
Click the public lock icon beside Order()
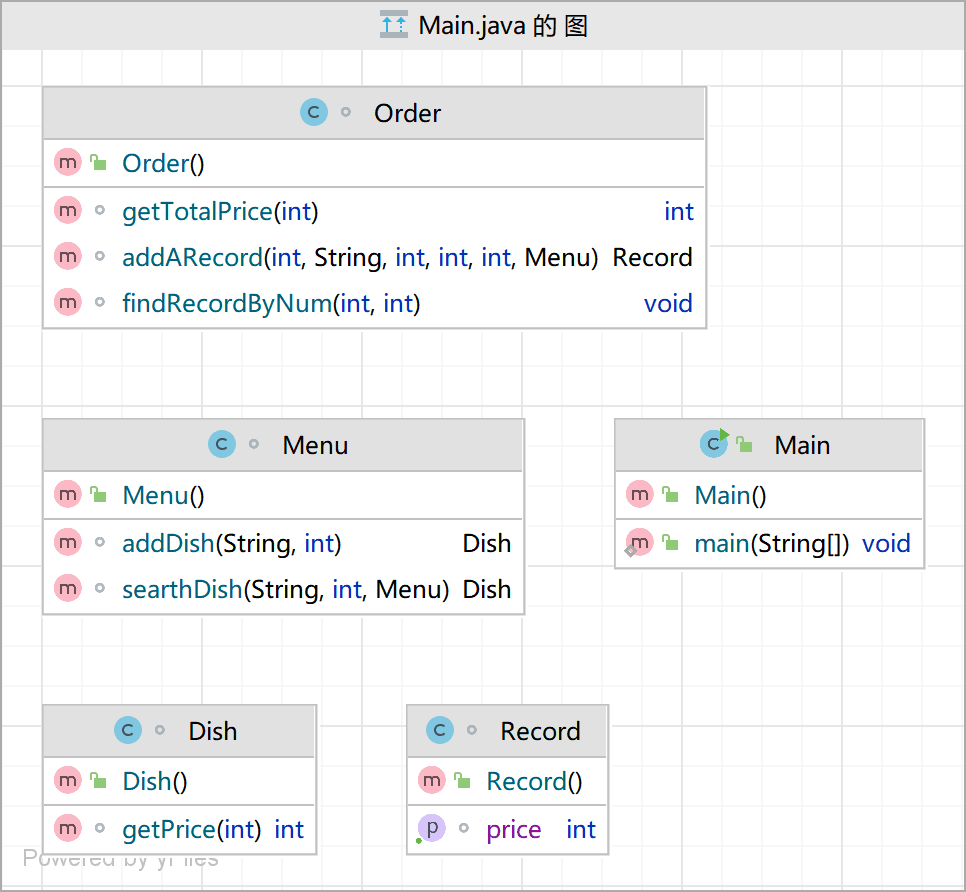coord(98,163)
